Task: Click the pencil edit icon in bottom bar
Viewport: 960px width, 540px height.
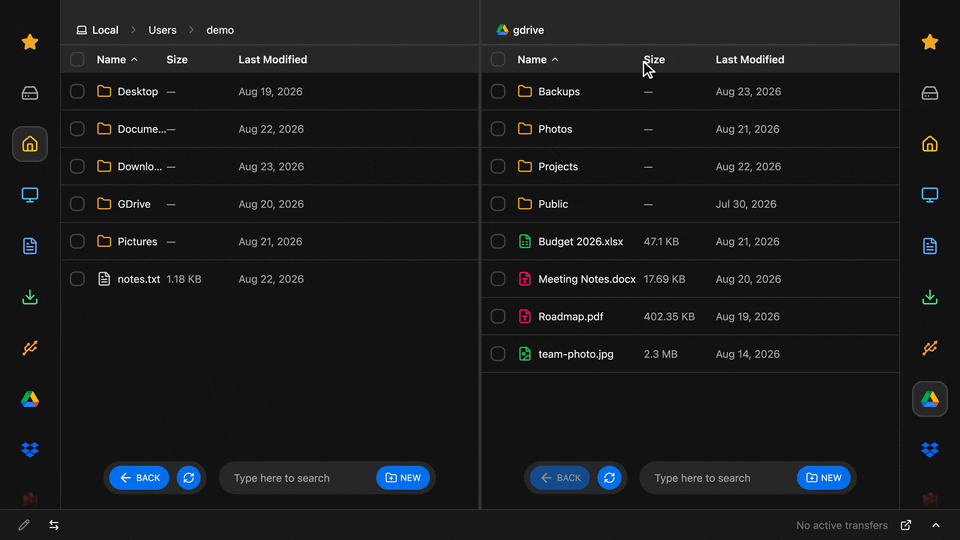Action: click(x=24, y=525)
